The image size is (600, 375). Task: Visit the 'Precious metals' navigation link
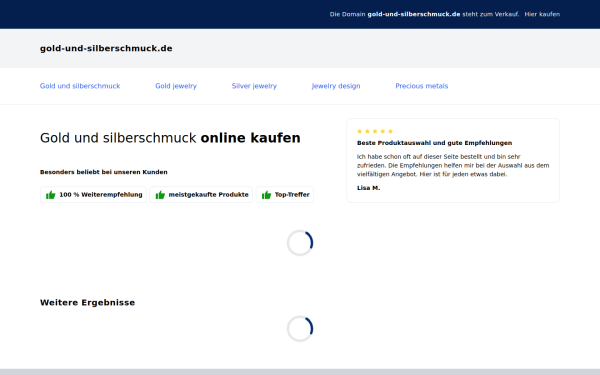tap(422, 86)
